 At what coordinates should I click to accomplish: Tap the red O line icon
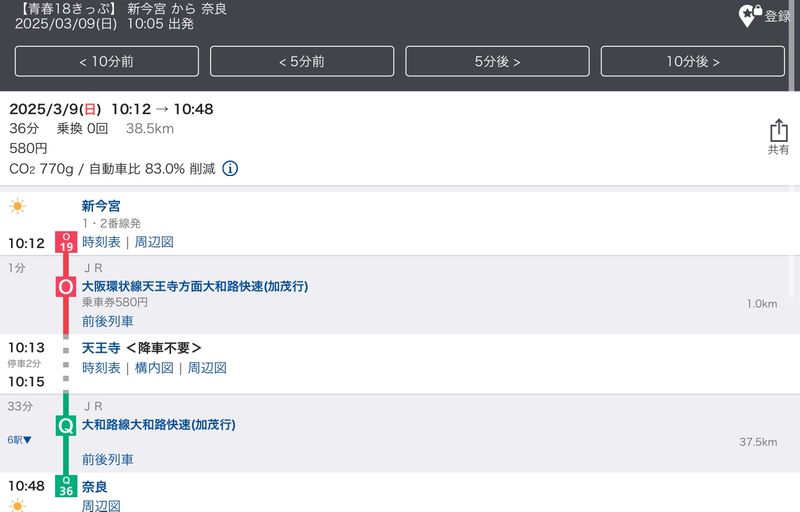(x=66, y=287)
